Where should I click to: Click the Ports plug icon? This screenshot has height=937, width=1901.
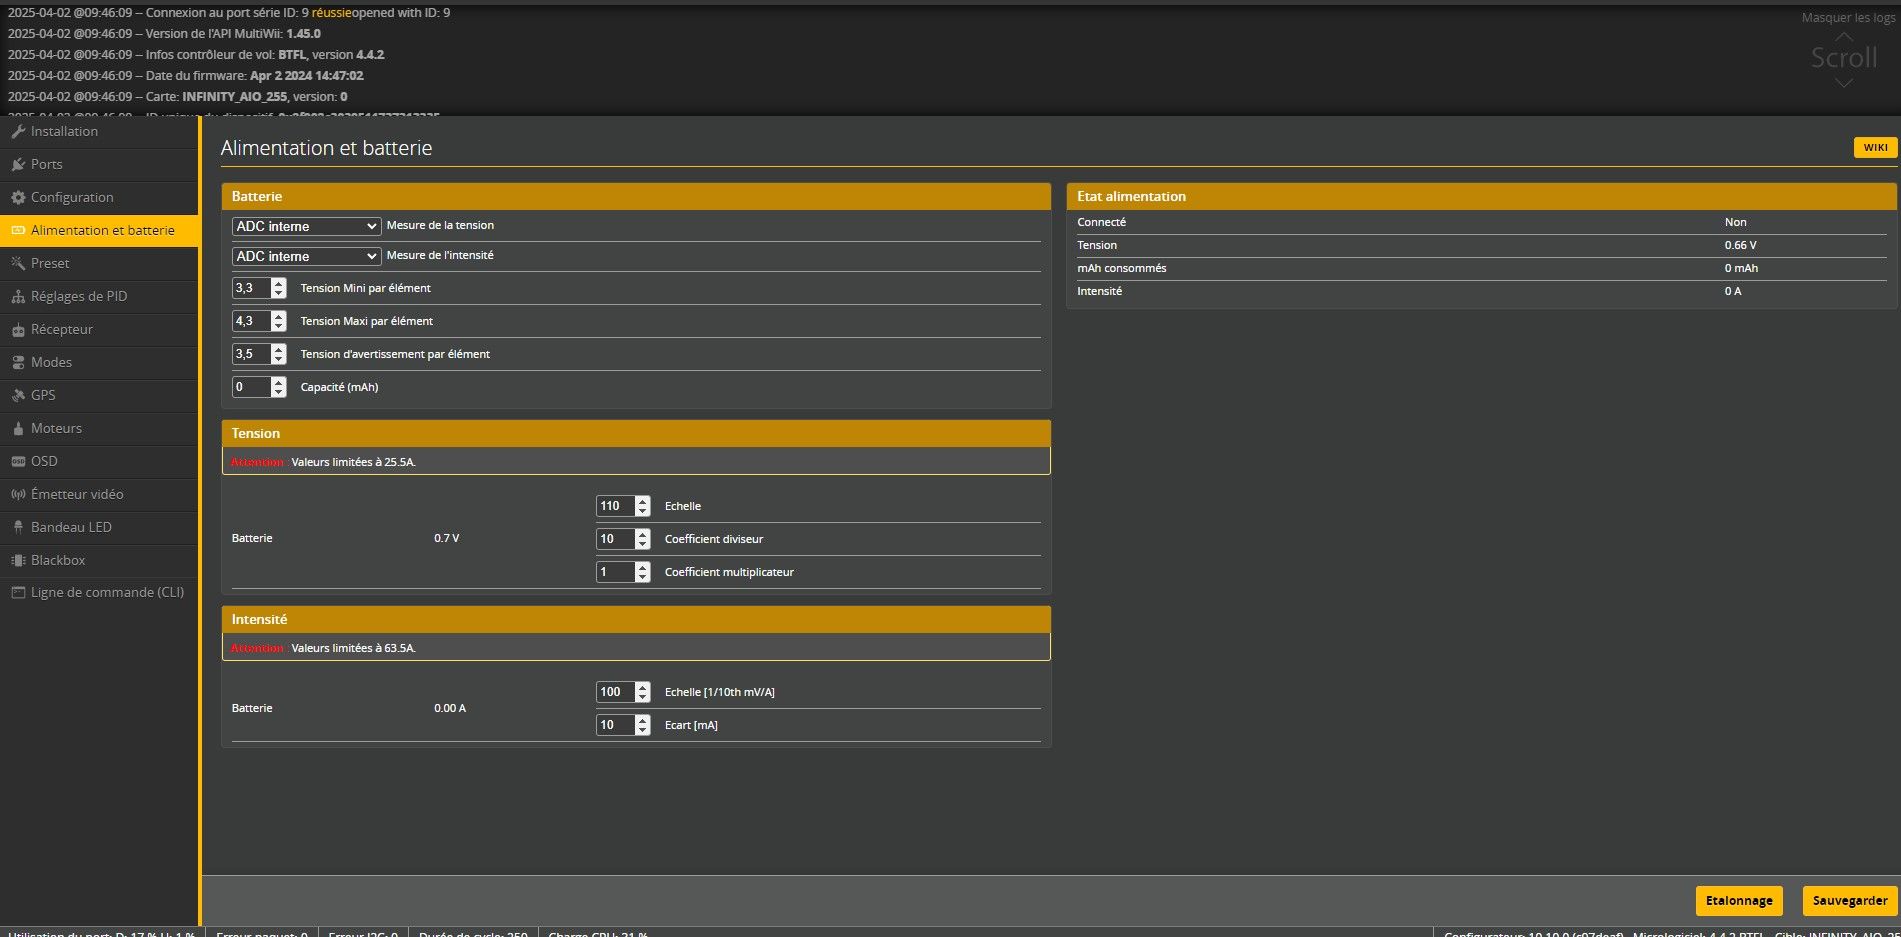click(x=18, y=165)
